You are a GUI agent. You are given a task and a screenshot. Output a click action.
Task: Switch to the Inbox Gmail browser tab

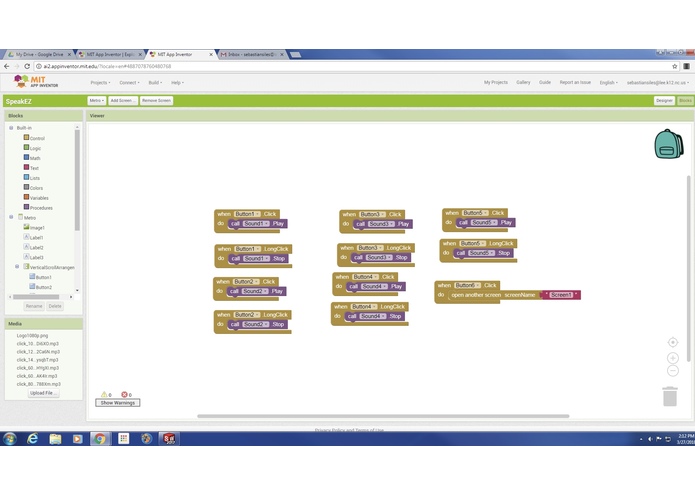tap(253, 54)
